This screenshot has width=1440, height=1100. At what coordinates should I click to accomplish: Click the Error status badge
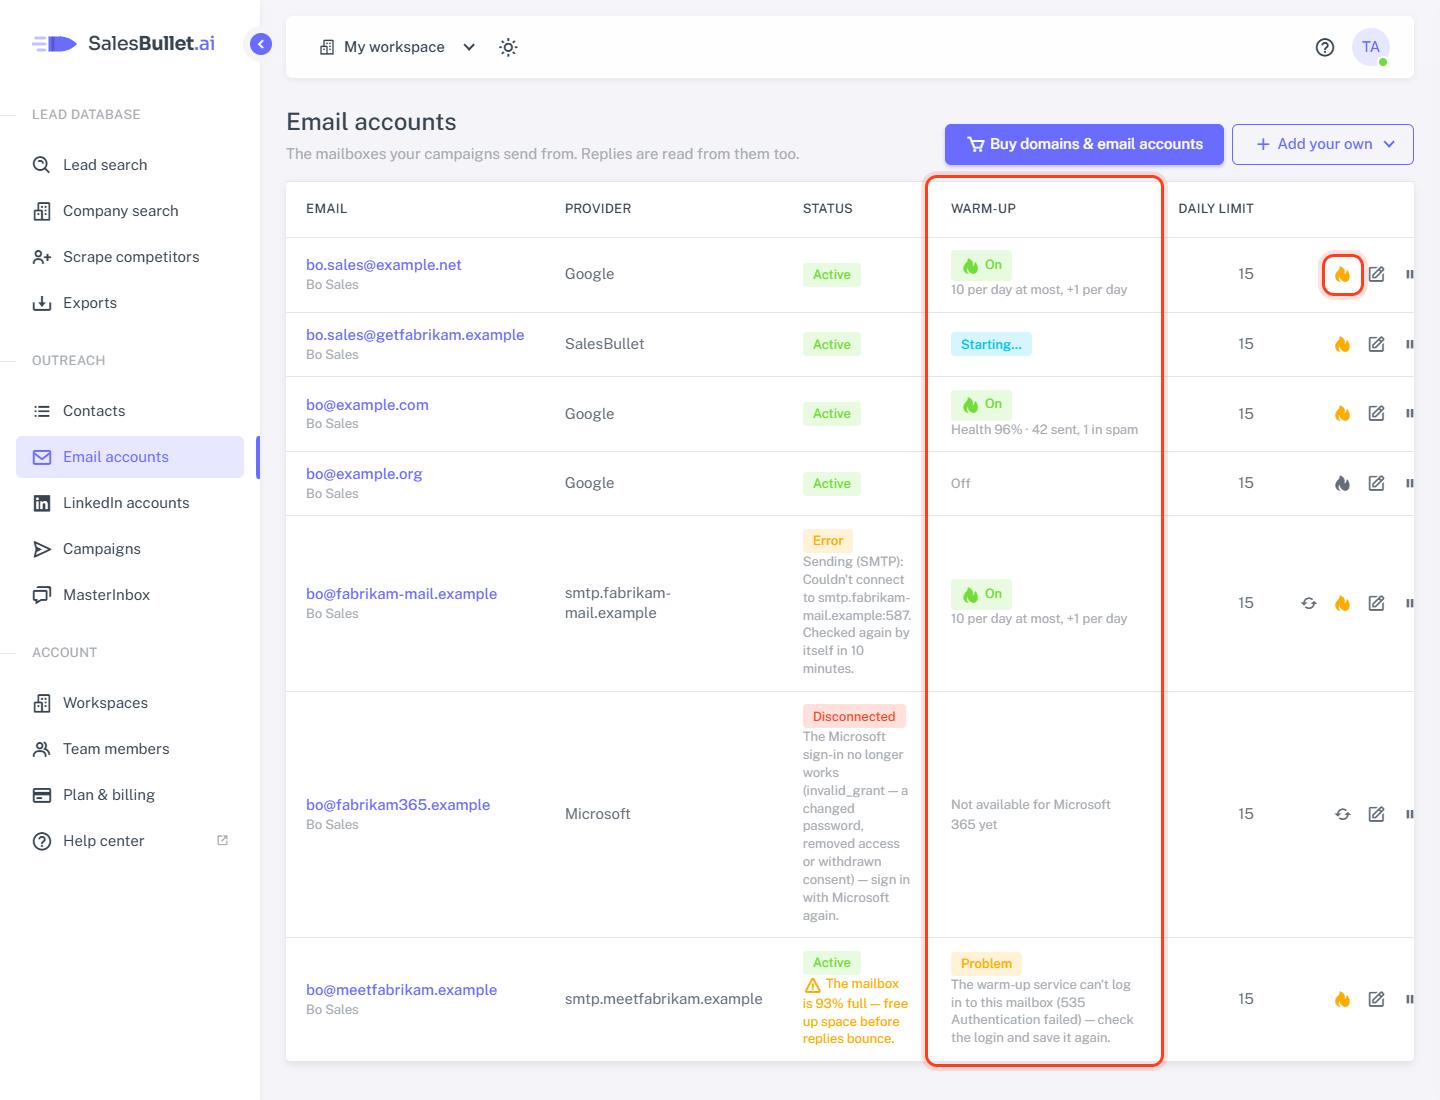click(828, 541)
